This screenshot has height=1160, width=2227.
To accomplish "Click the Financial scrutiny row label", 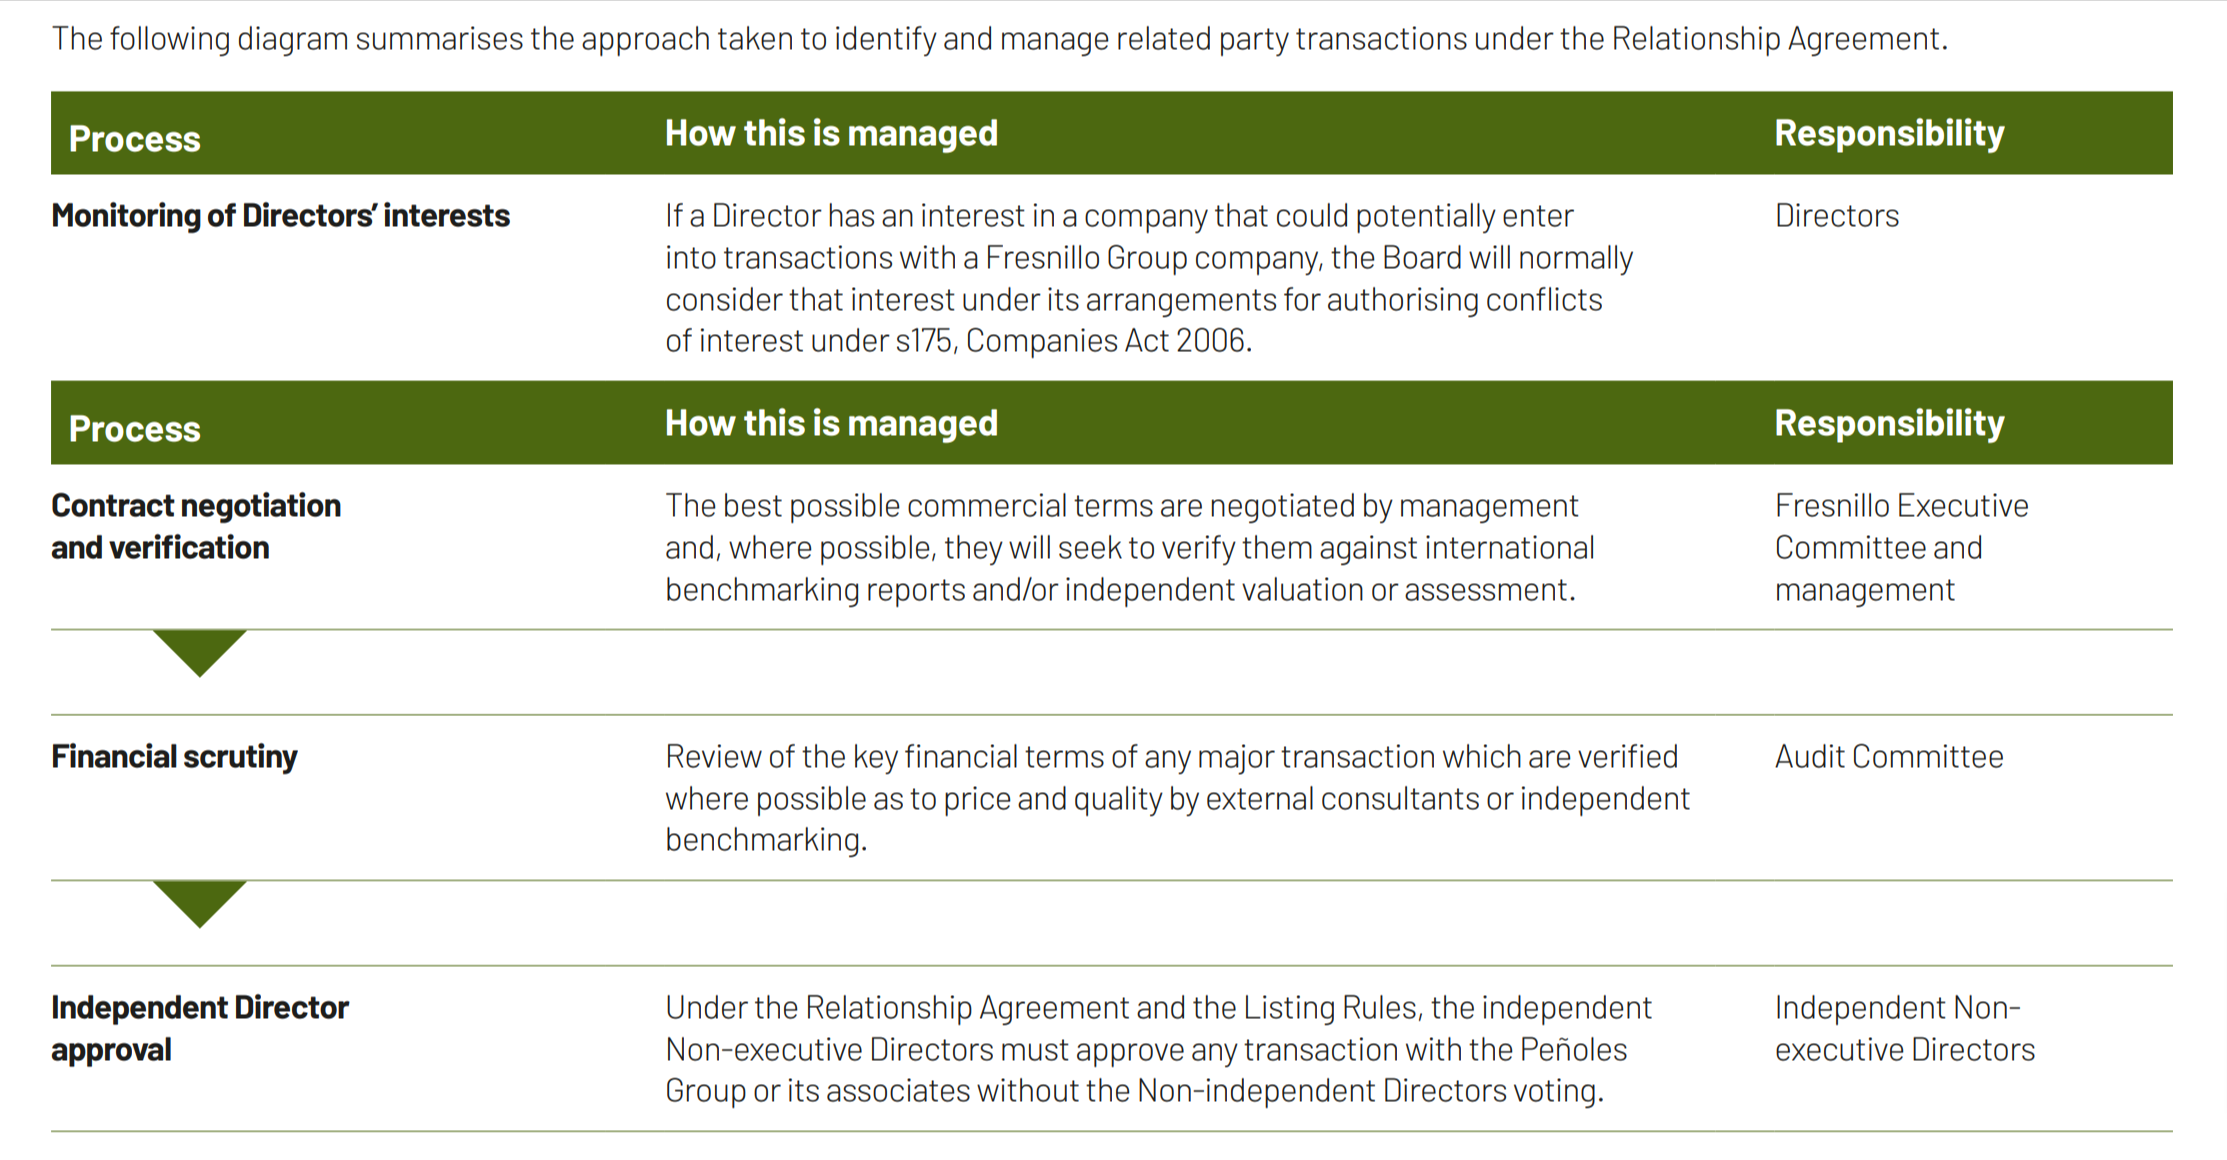I will (174, 757).
